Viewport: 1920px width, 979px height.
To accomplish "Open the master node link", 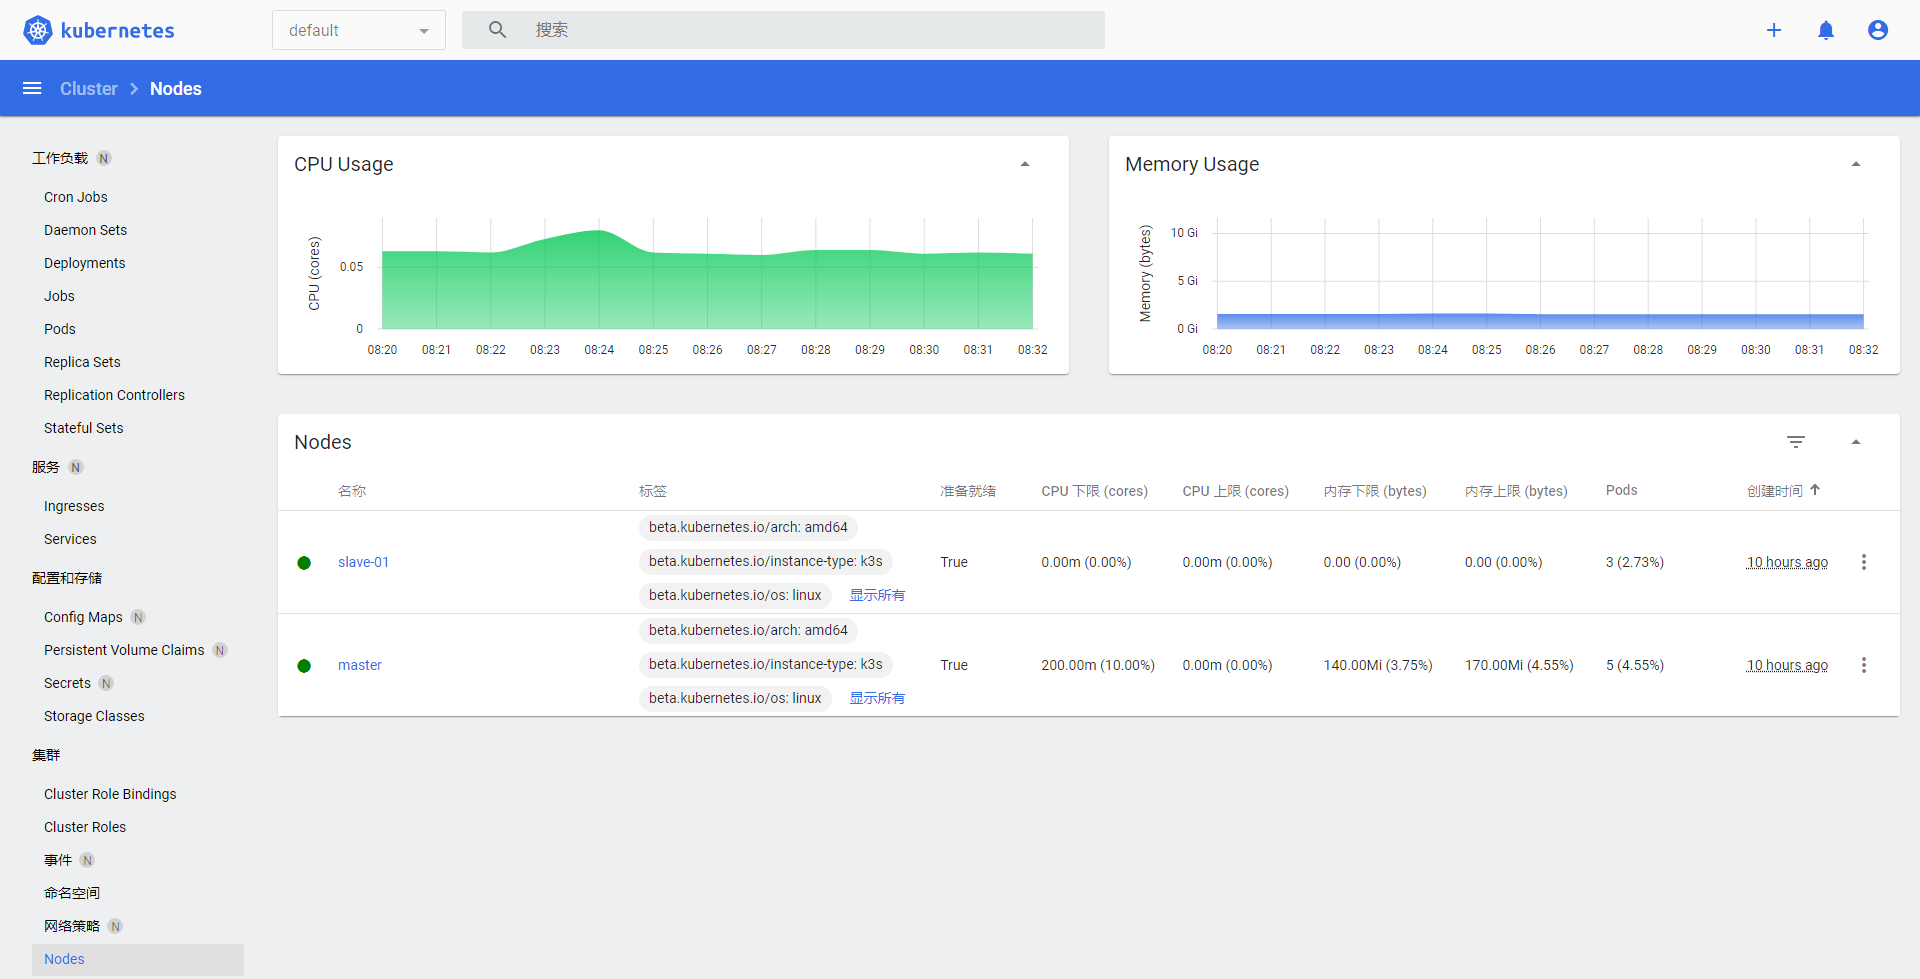I will (x=360, y=665).
